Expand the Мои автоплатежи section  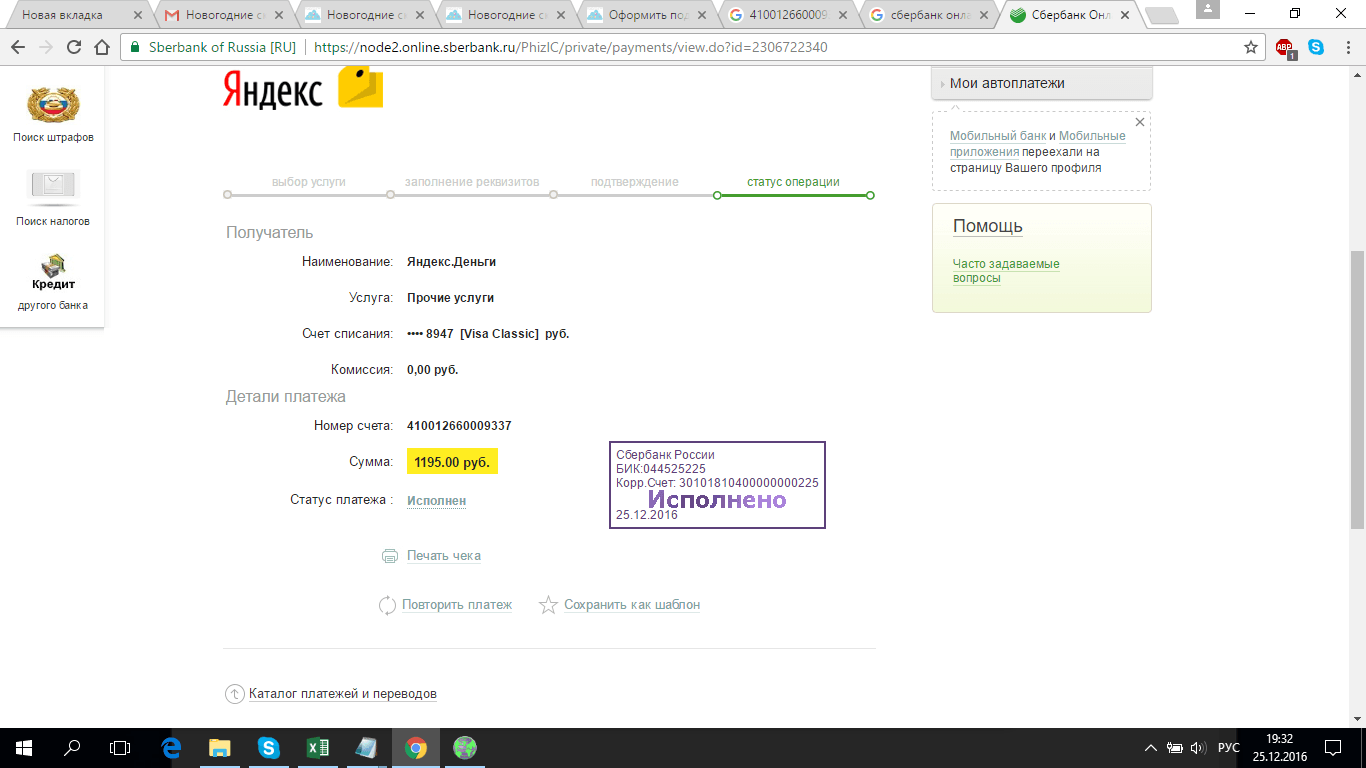click(1041, 83)
